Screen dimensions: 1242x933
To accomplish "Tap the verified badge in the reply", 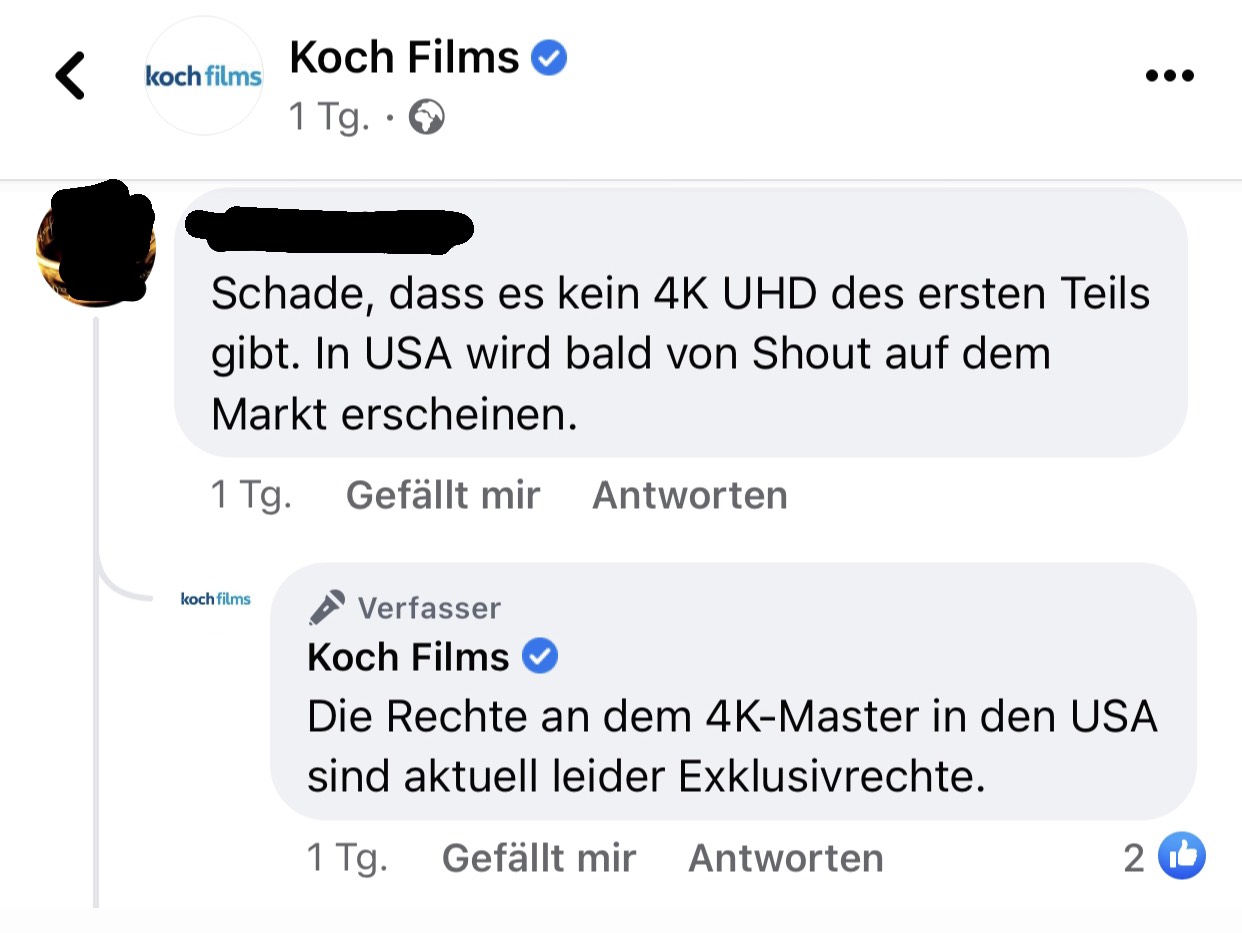I will point(540,657).
